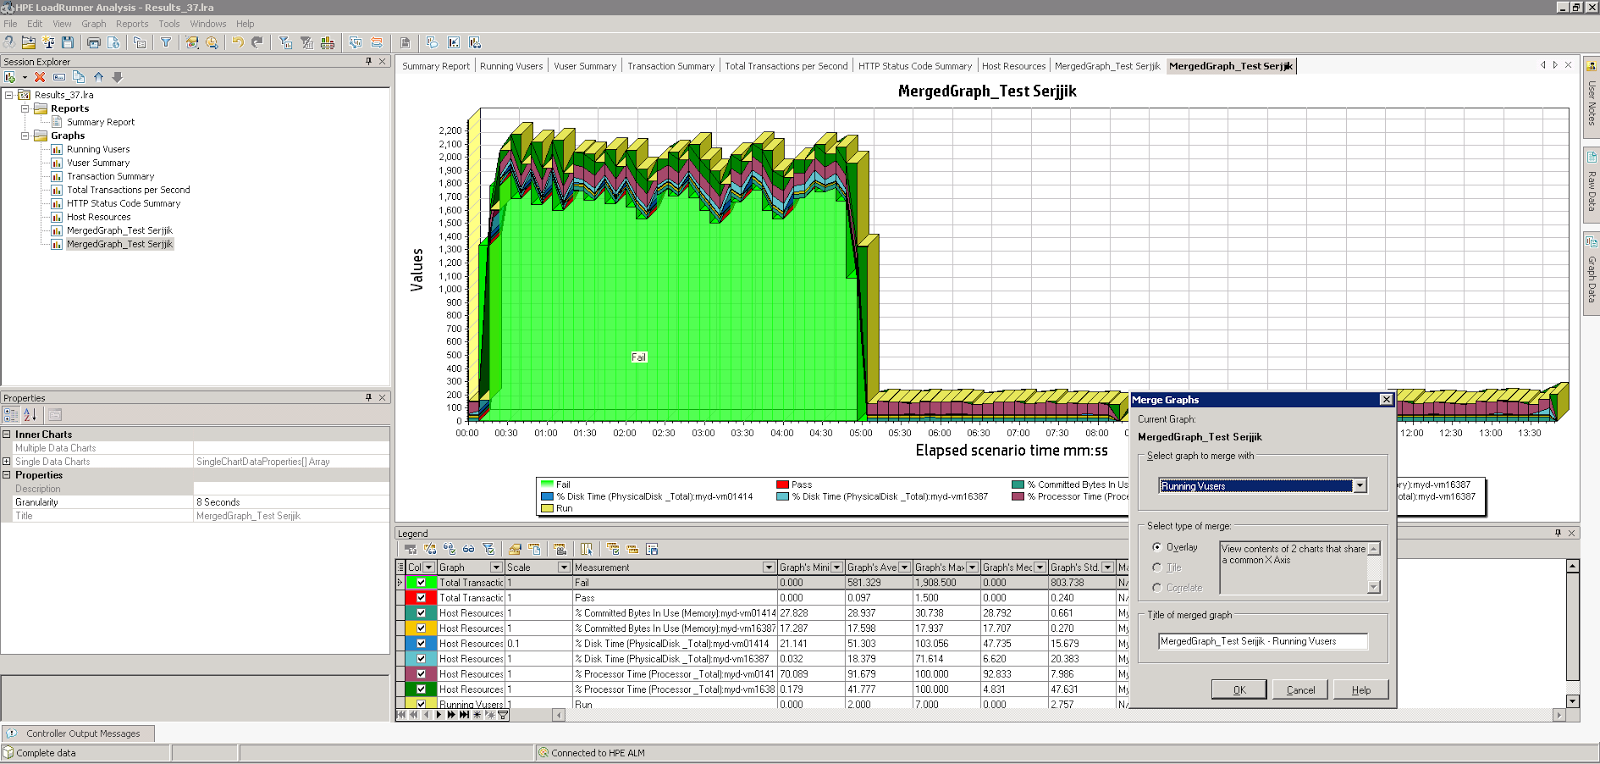Click rename icon in Session Explorer toolbar

pos(59,77)
